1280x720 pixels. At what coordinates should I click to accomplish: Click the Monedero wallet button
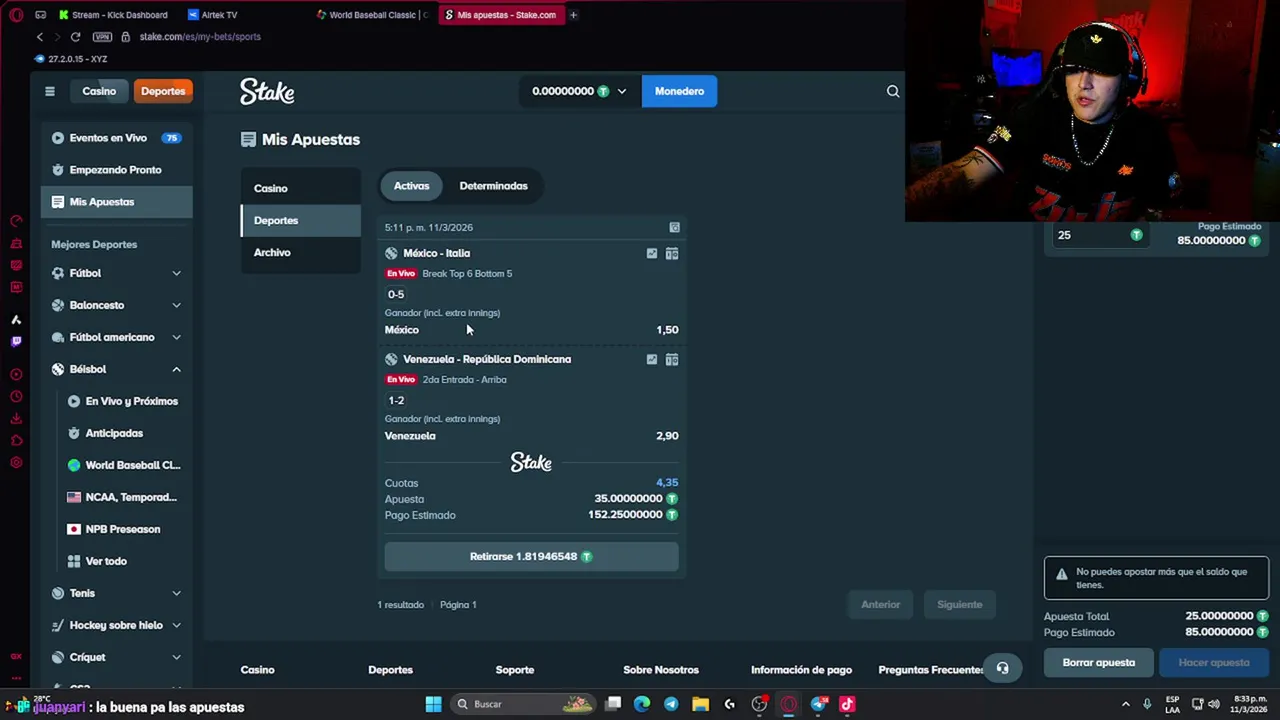point(679,91)
